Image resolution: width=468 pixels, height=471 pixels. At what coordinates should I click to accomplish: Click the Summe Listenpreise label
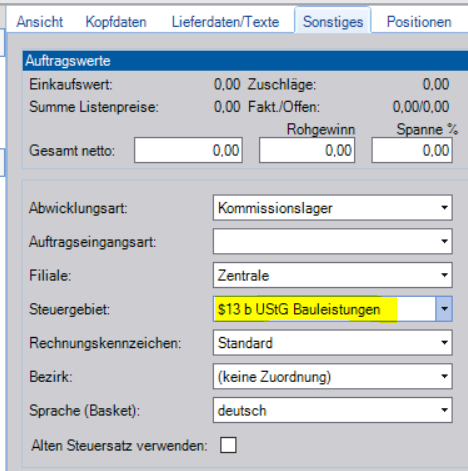click(x=94, y=107)
